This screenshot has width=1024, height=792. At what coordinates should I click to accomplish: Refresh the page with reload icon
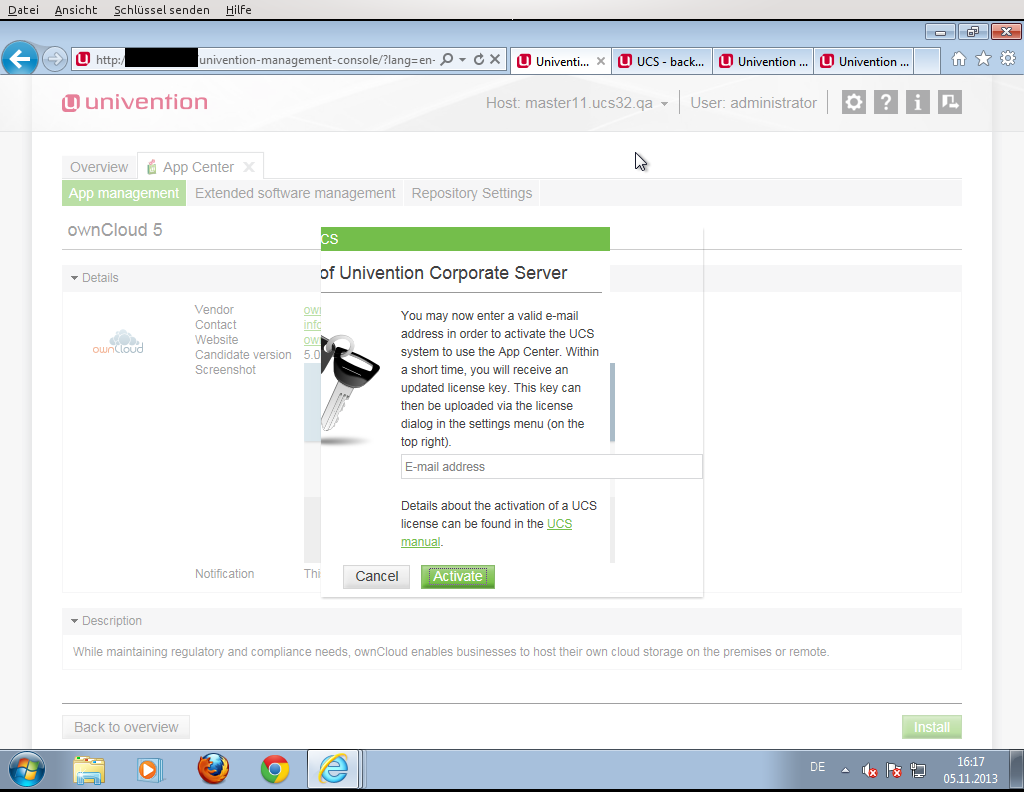click(479, 60)
